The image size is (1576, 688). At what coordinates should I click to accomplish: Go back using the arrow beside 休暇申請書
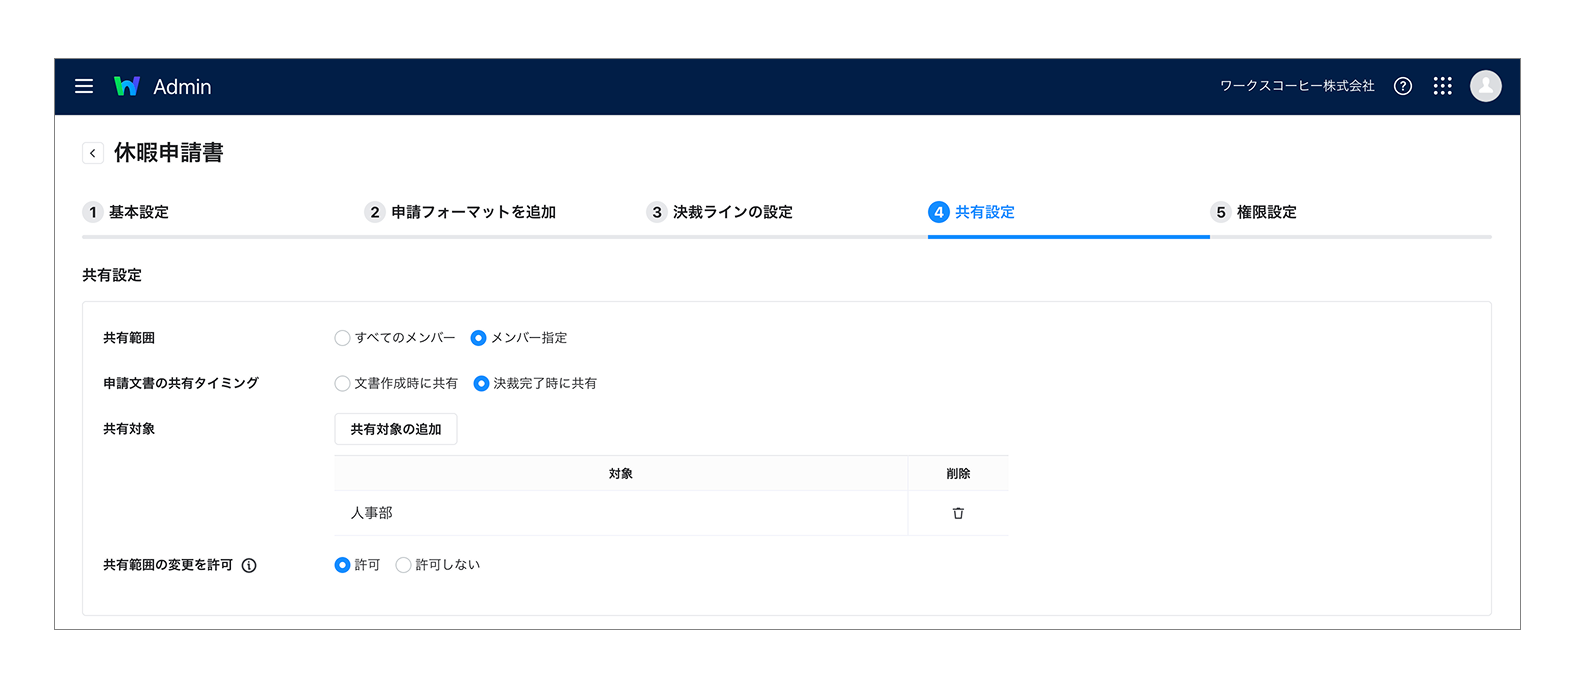(93, 153)
